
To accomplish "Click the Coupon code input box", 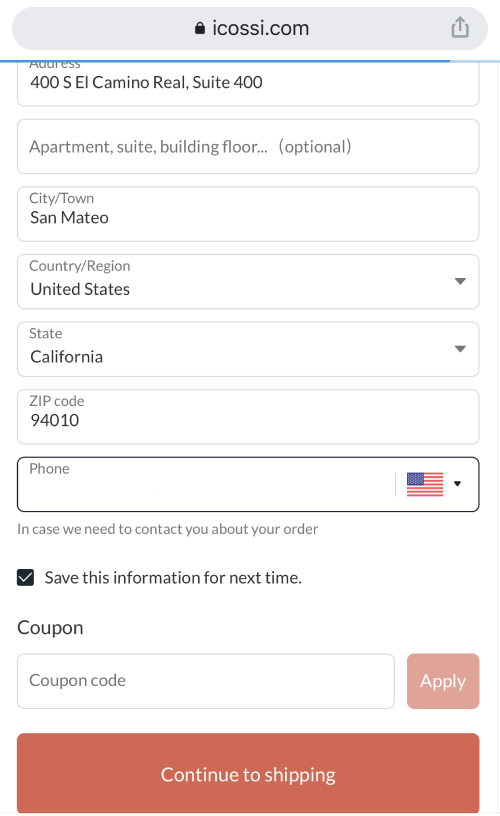I will 206,681.
